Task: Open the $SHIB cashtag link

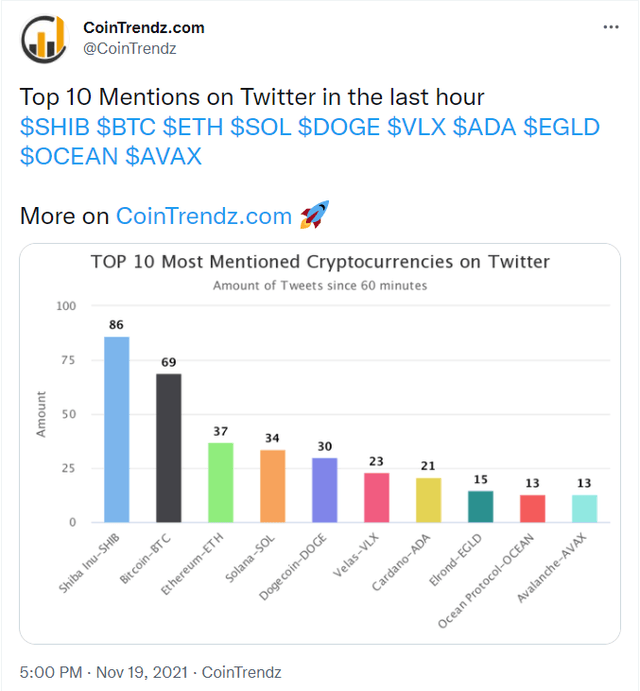Action: (x=54, y=127)
